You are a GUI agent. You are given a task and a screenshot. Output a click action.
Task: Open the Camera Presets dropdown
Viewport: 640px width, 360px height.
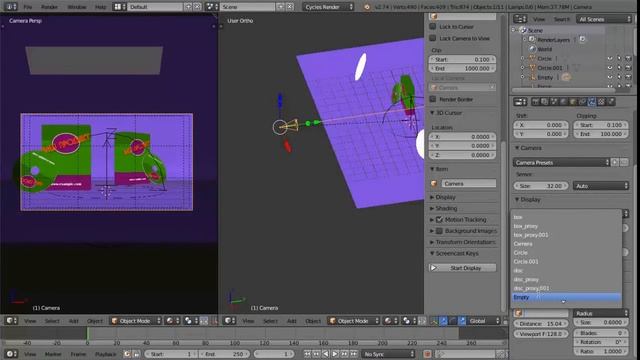[x=561, y=162]
